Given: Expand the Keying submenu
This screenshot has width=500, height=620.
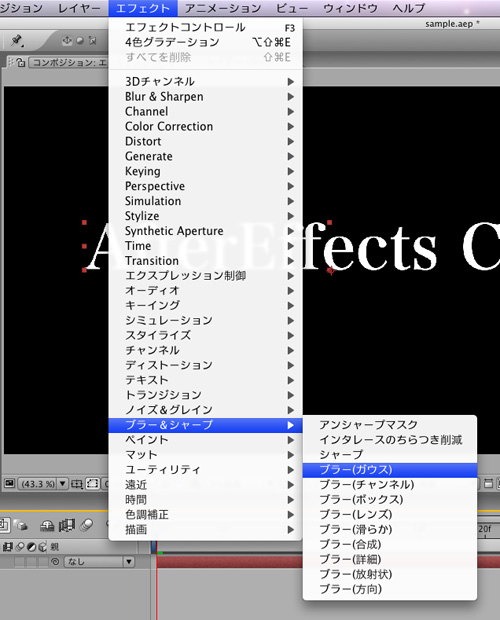Looking at the screenshot, I should (x=206, y=171).
